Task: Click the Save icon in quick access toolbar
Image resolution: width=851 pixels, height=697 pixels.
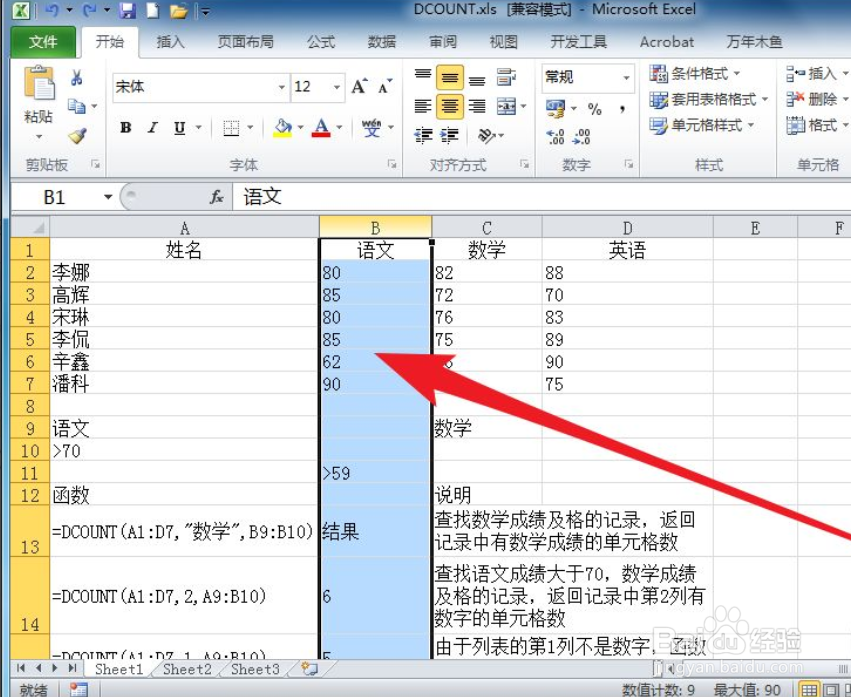Action: click(x=127, y=10)
